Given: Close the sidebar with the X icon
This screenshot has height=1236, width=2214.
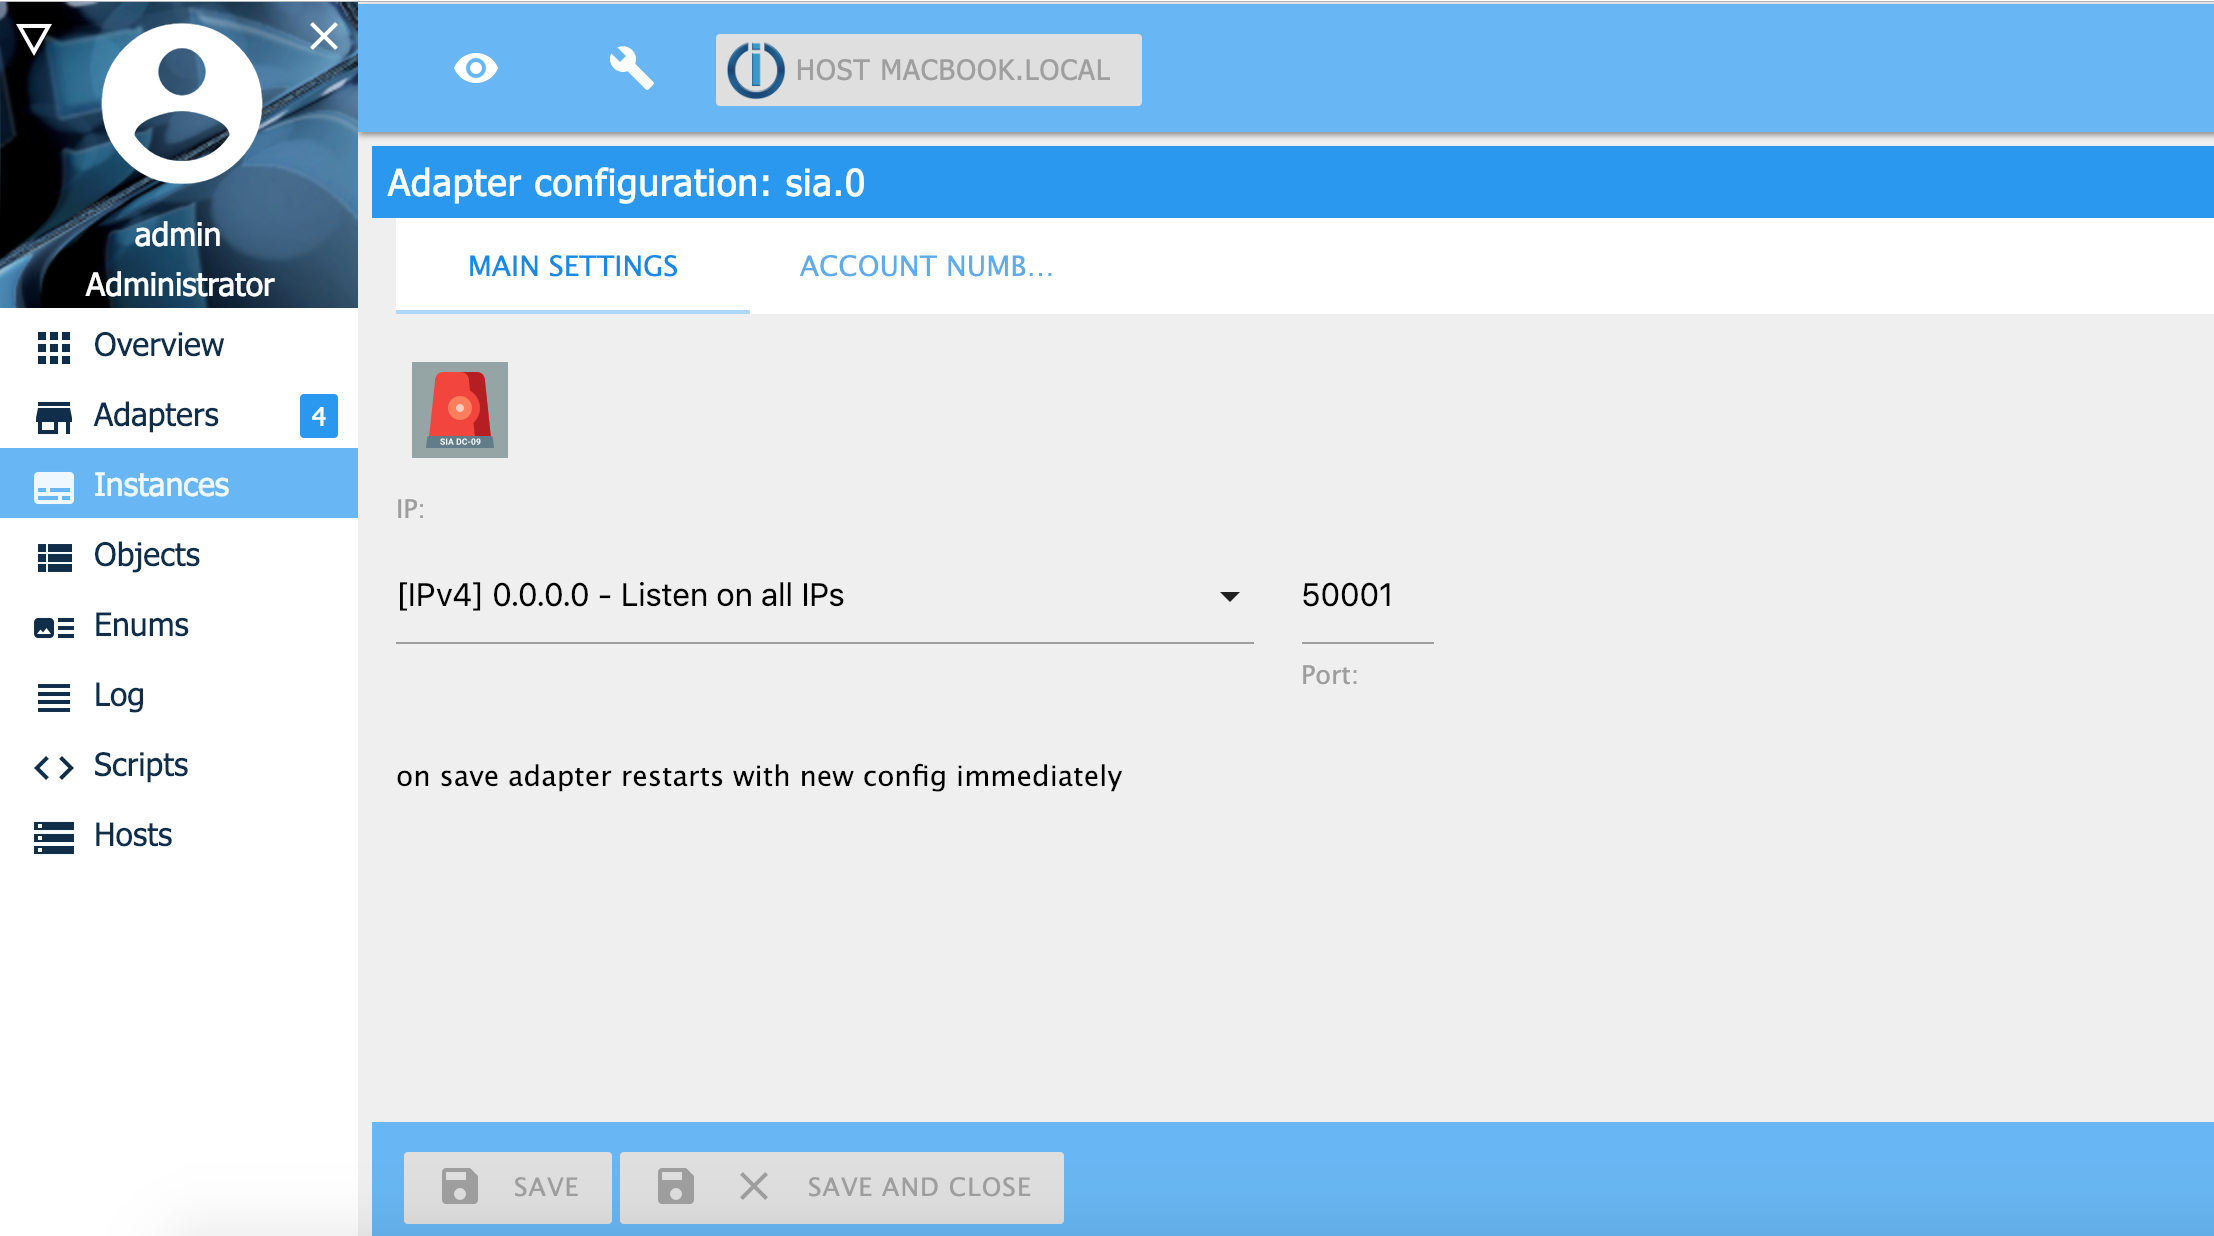Looking at the screenshot, I should coord(323,36).
